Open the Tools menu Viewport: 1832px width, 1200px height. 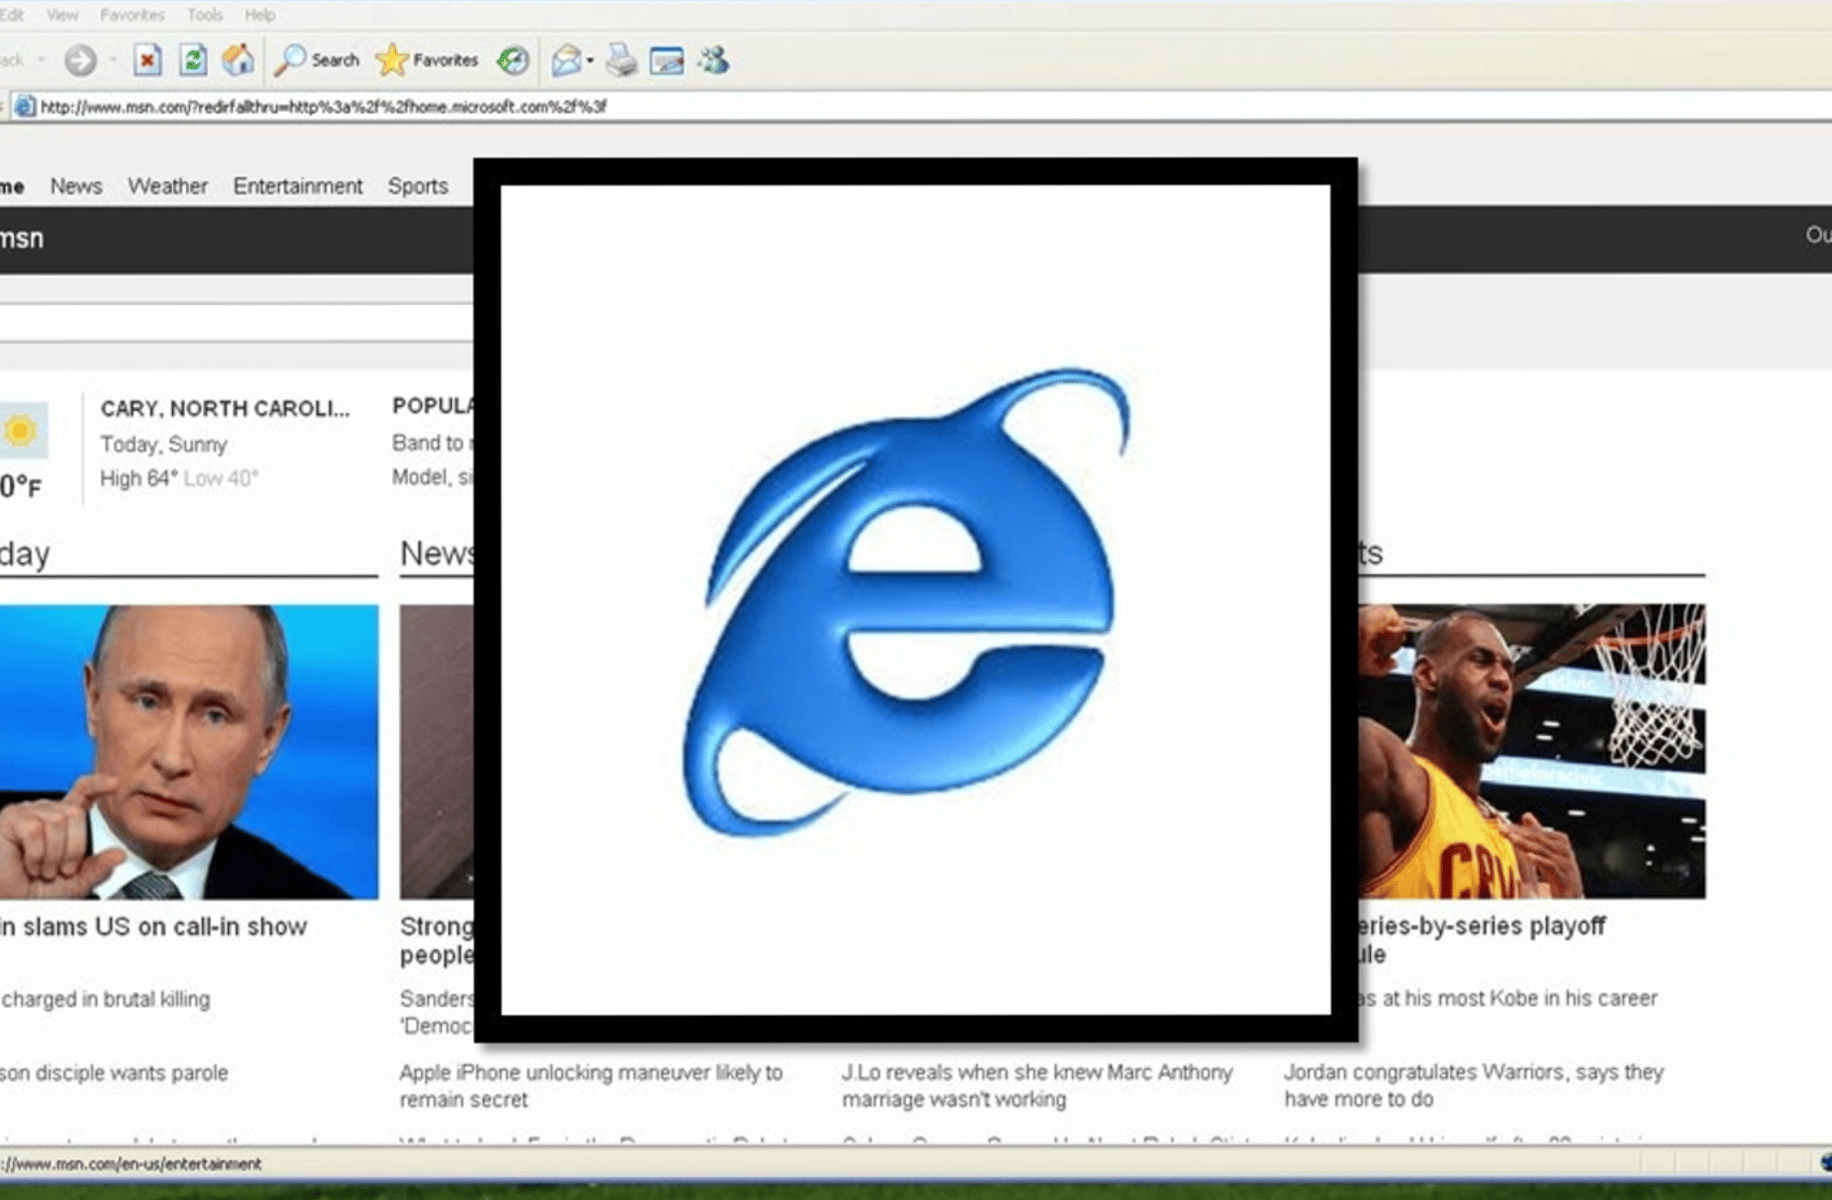click(205, 15)
